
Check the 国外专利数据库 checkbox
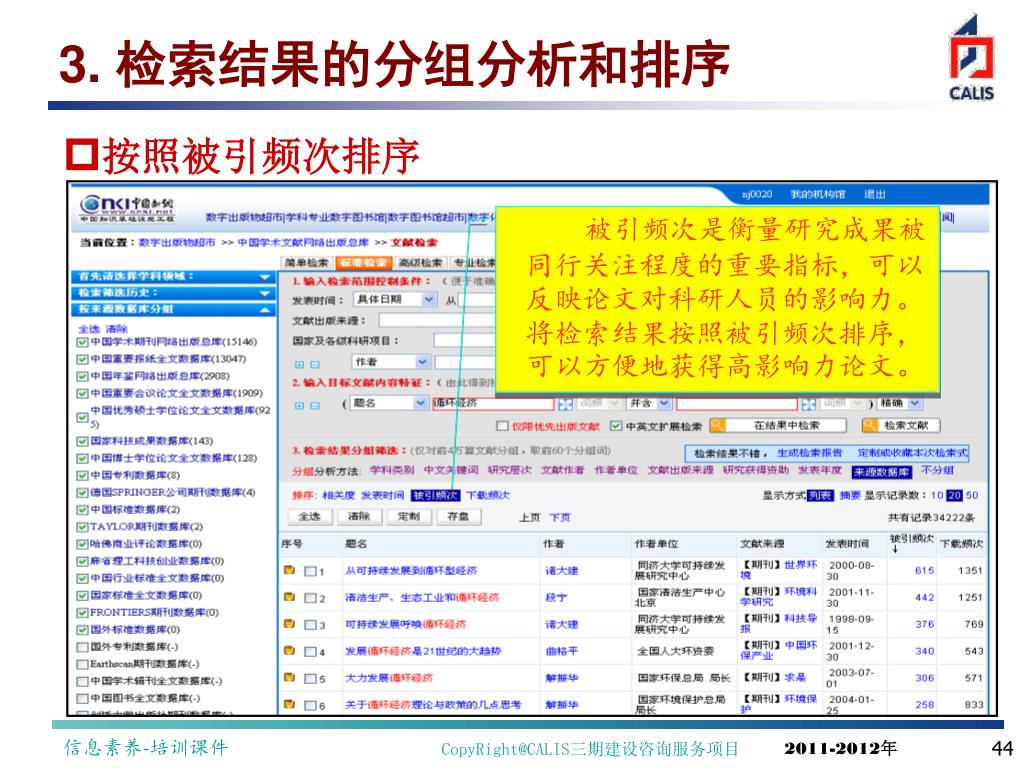[x=82, y=647]
